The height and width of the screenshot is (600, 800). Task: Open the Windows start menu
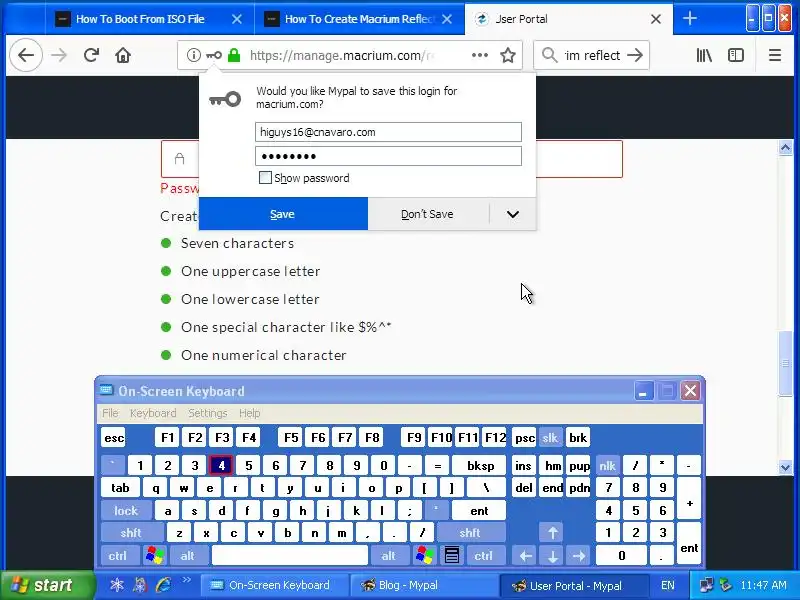coord(47,585)
